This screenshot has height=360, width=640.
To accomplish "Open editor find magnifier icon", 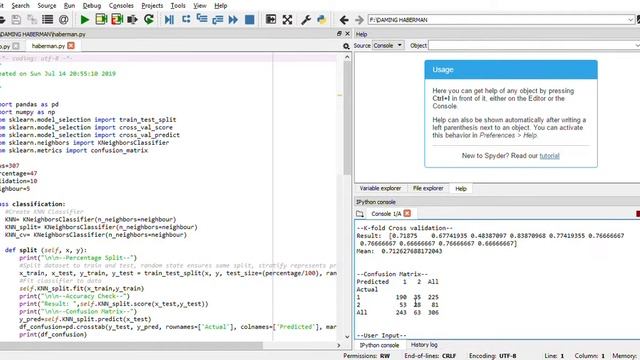I will click(x=346, y=46).
